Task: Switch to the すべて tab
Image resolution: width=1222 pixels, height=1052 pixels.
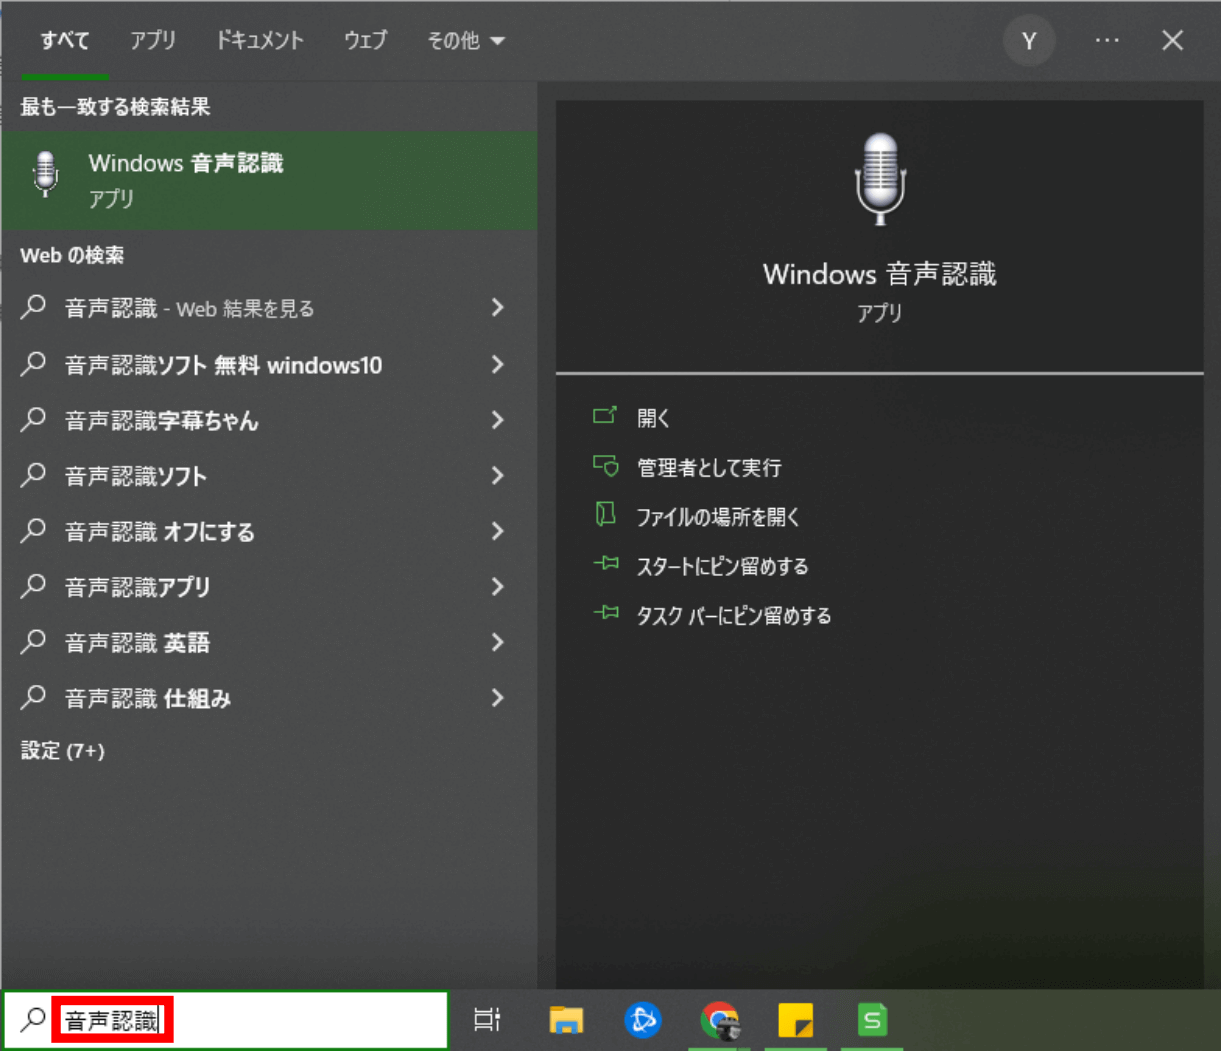Action: tap(65, 41)
